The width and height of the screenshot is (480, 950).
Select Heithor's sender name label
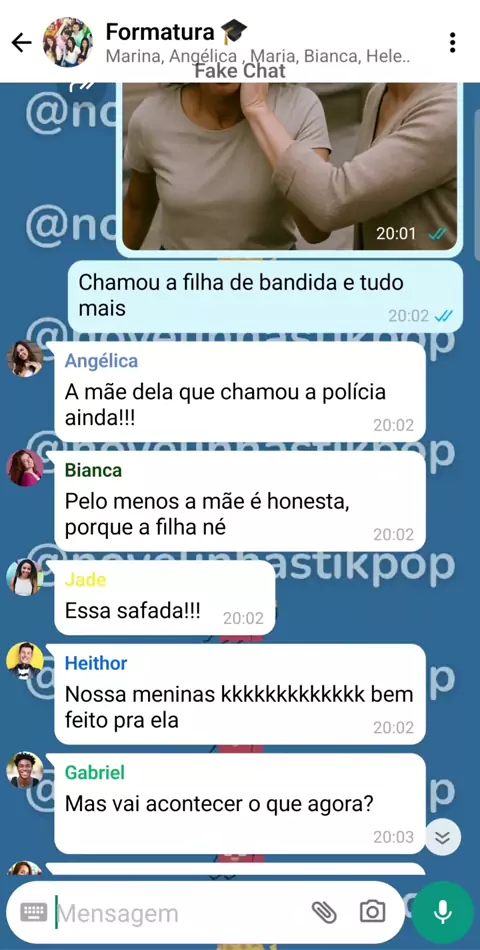point(96,663)
